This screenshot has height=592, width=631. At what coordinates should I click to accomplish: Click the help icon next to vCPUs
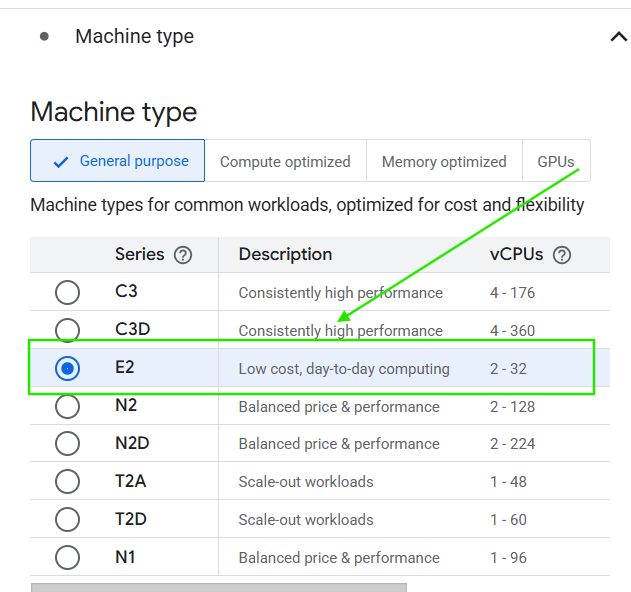(562, 255)
